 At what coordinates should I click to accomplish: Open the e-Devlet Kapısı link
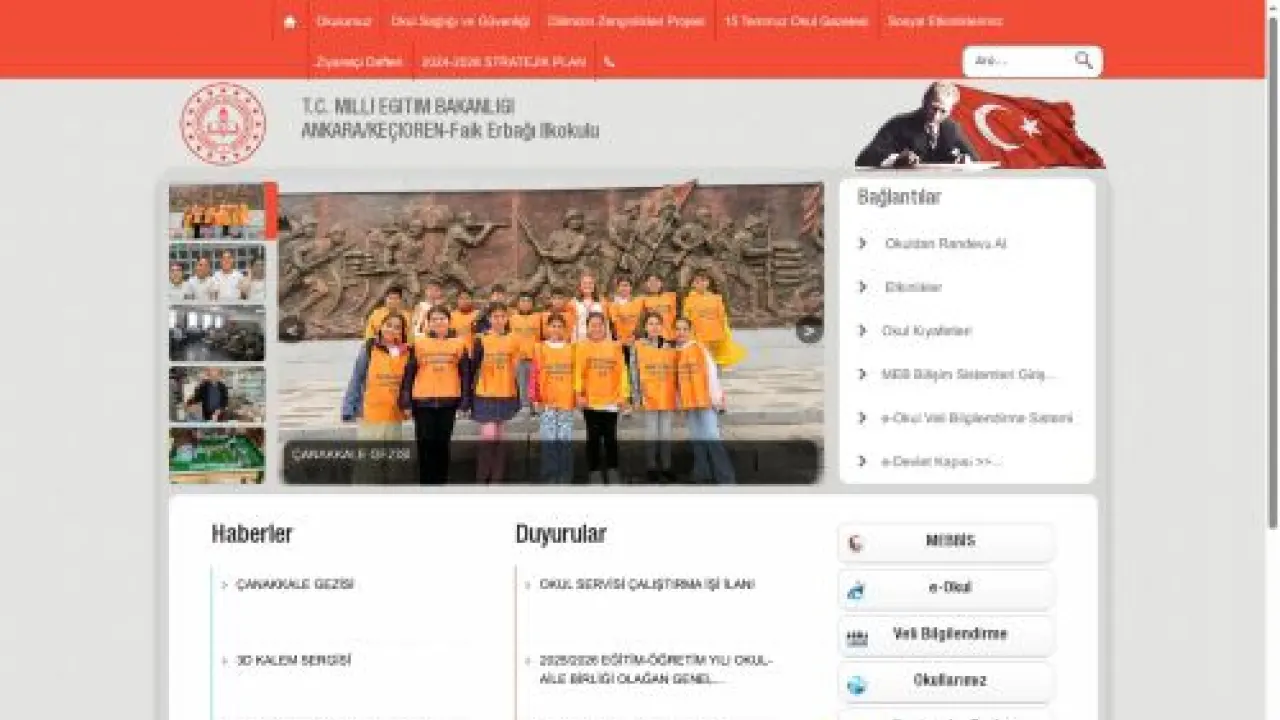942,461
